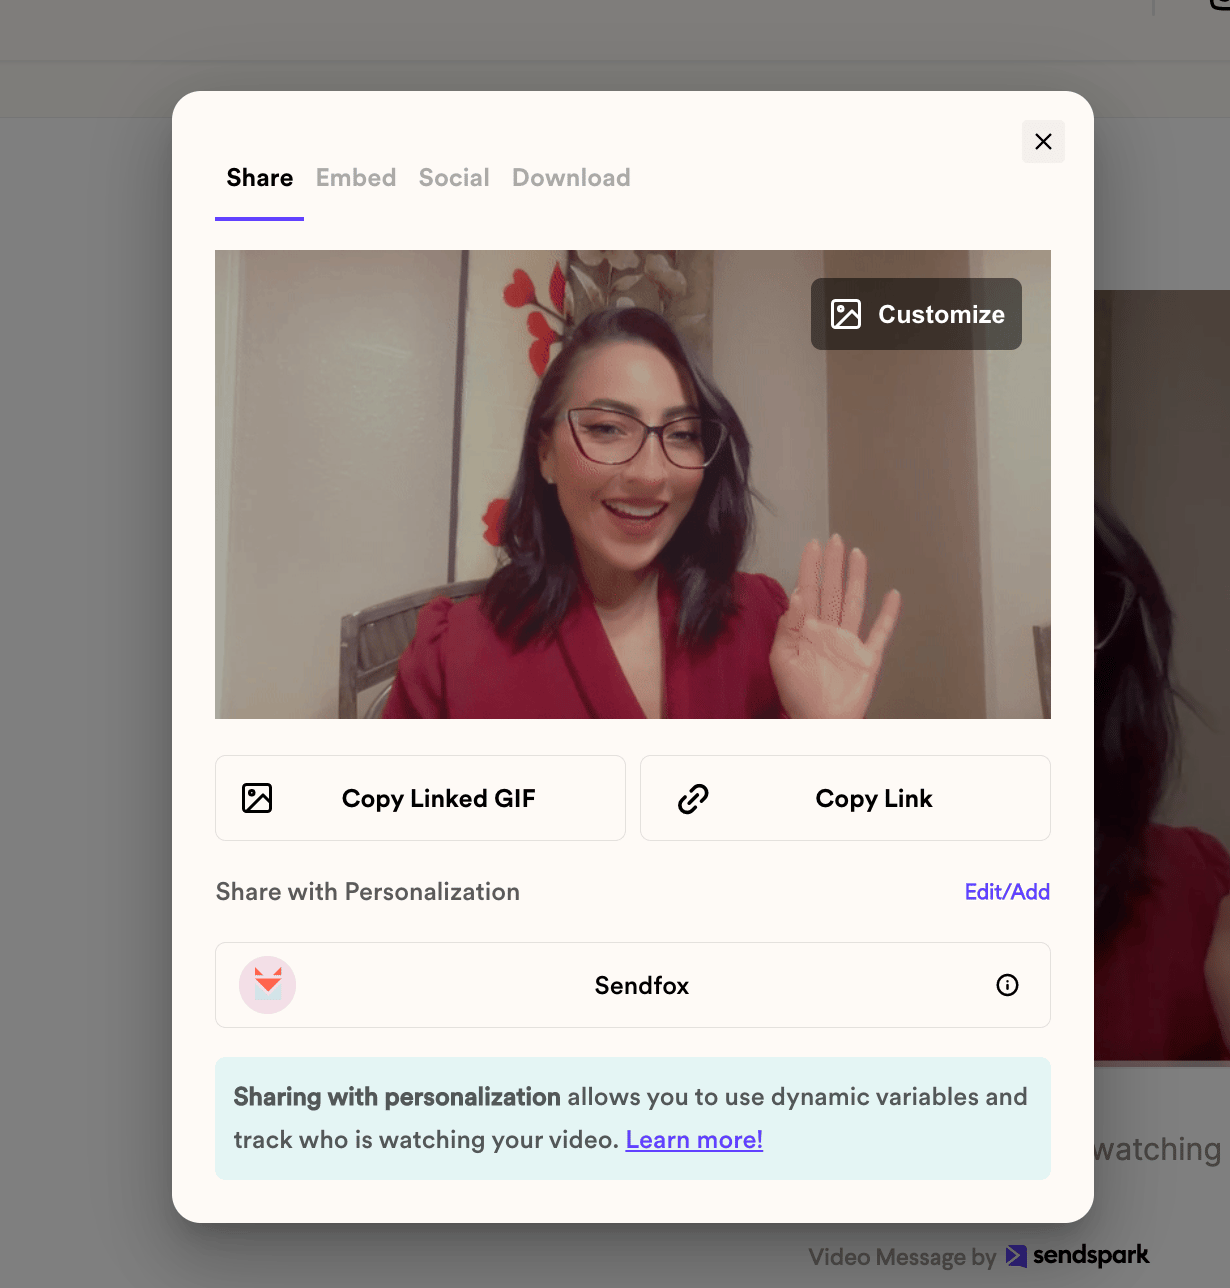Image resolution: width=1230 pixels, height=1288 pixels.
Task: Copy the video link
Action: click(x=845, y=798)
